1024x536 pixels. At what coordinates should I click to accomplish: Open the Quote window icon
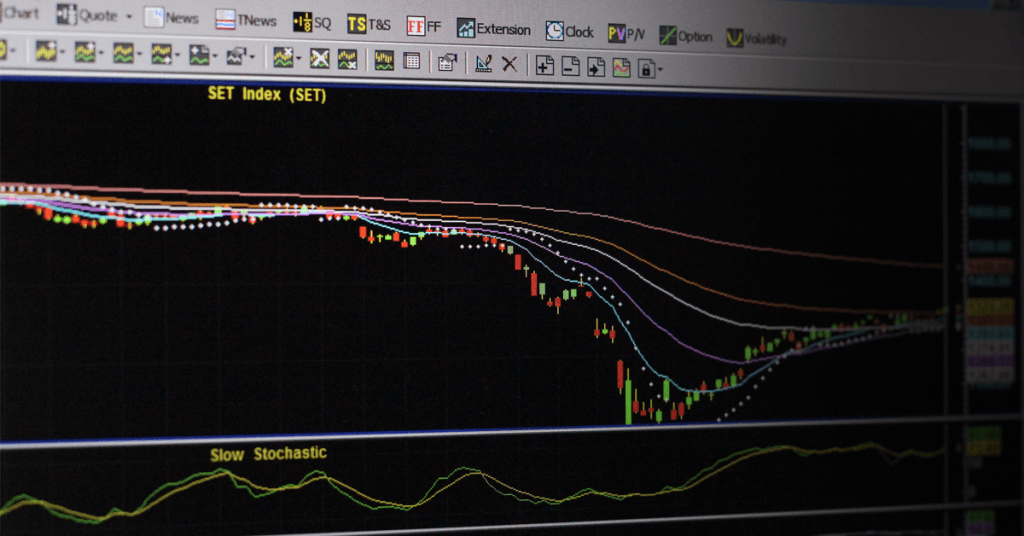[66, 14]
